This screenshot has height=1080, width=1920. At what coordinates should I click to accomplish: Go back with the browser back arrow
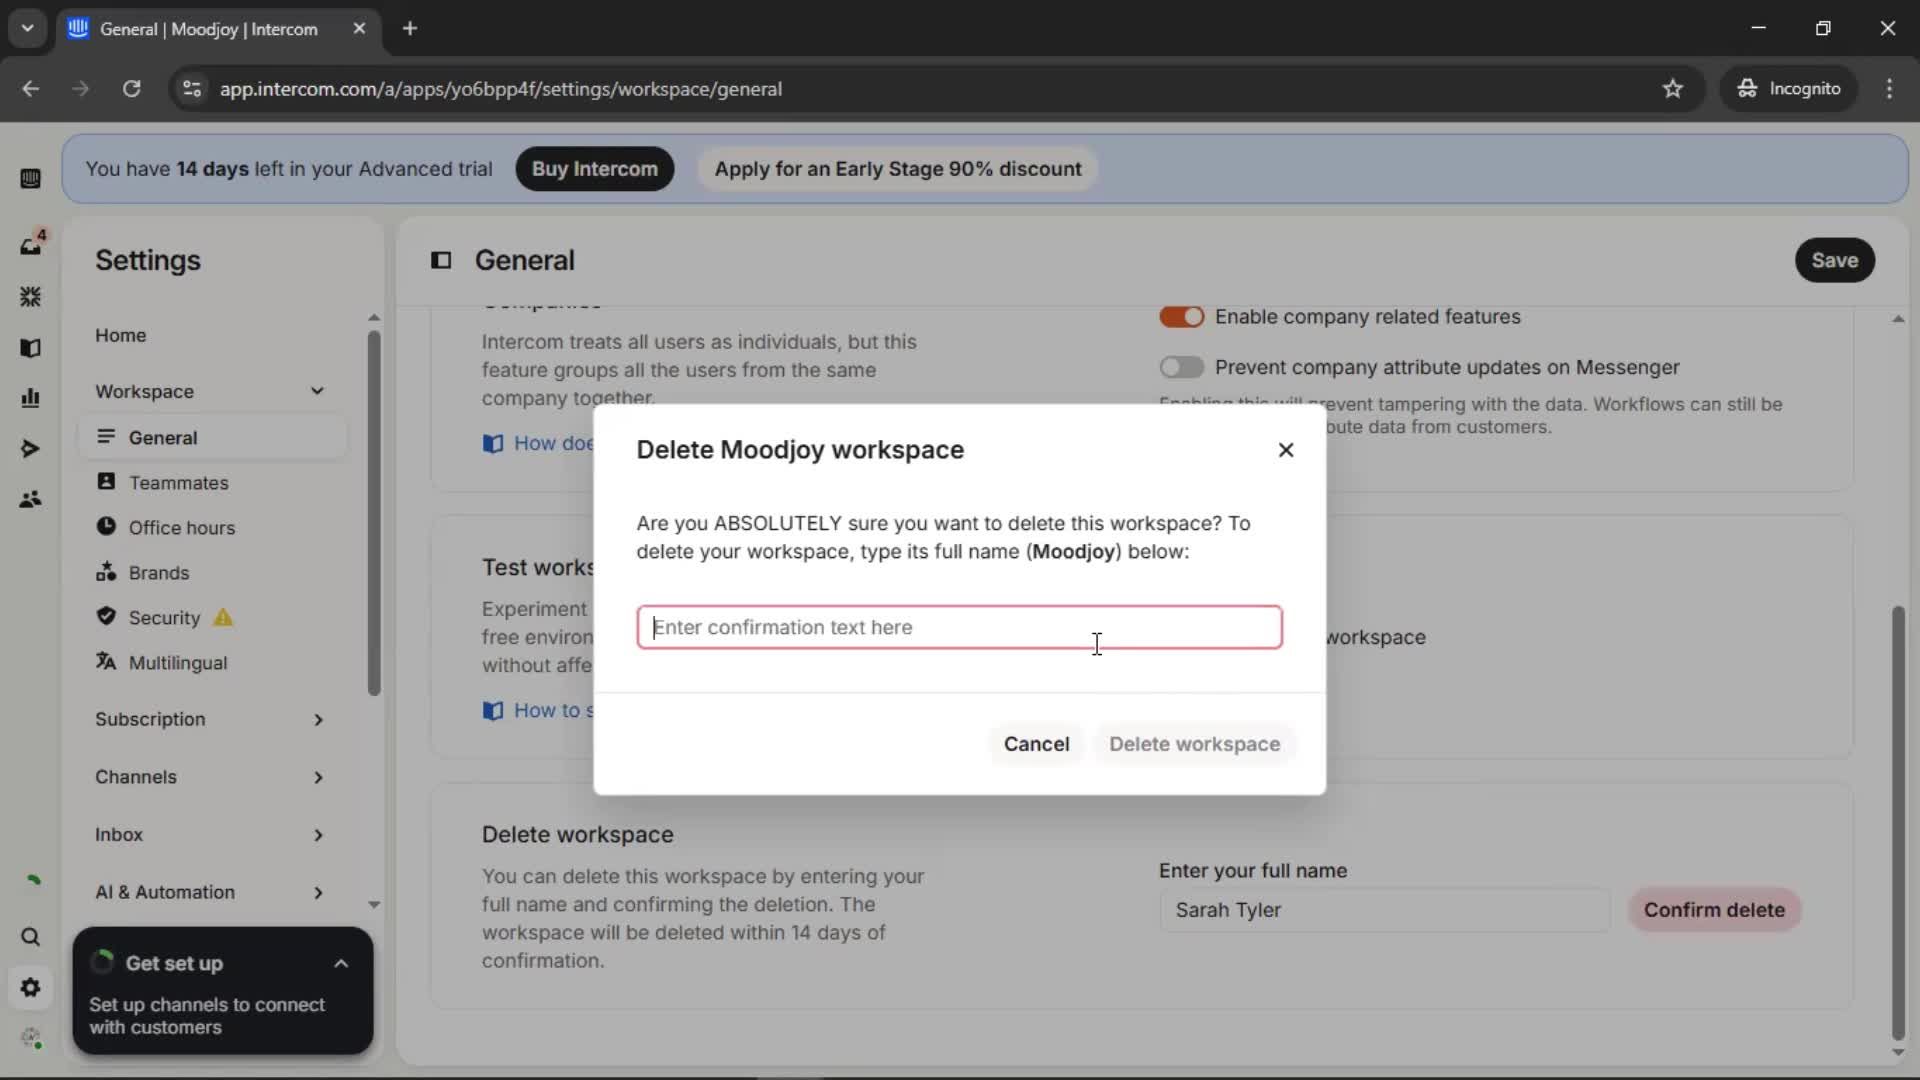pos(30,89)
